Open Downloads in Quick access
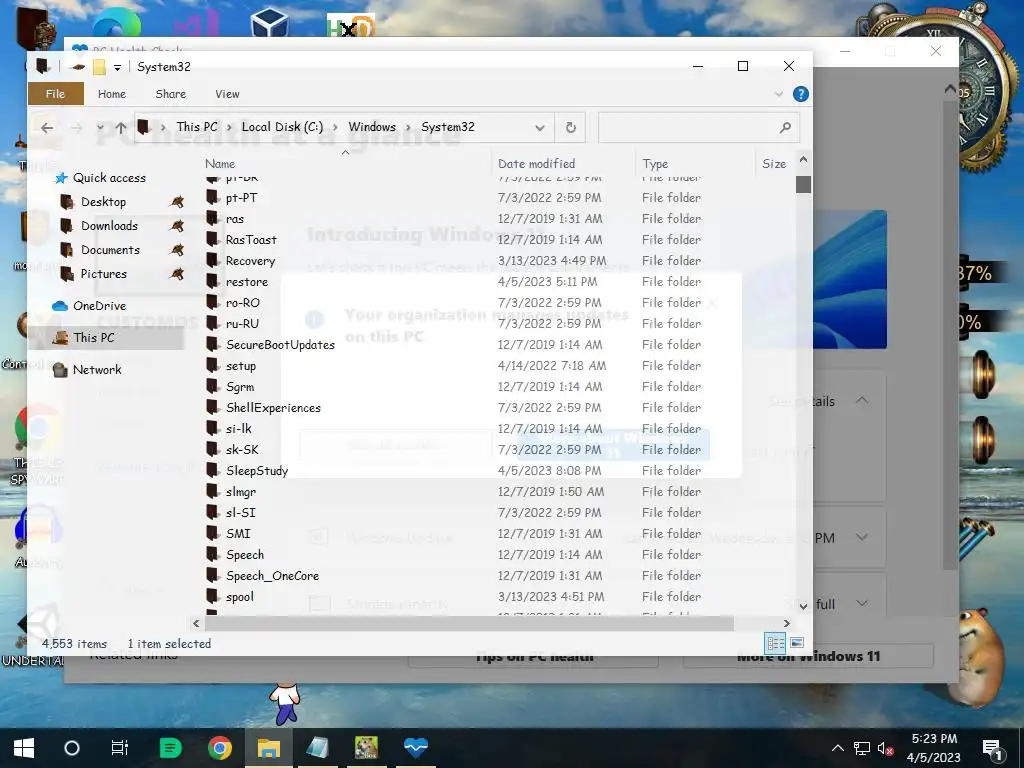 (109, 226)
